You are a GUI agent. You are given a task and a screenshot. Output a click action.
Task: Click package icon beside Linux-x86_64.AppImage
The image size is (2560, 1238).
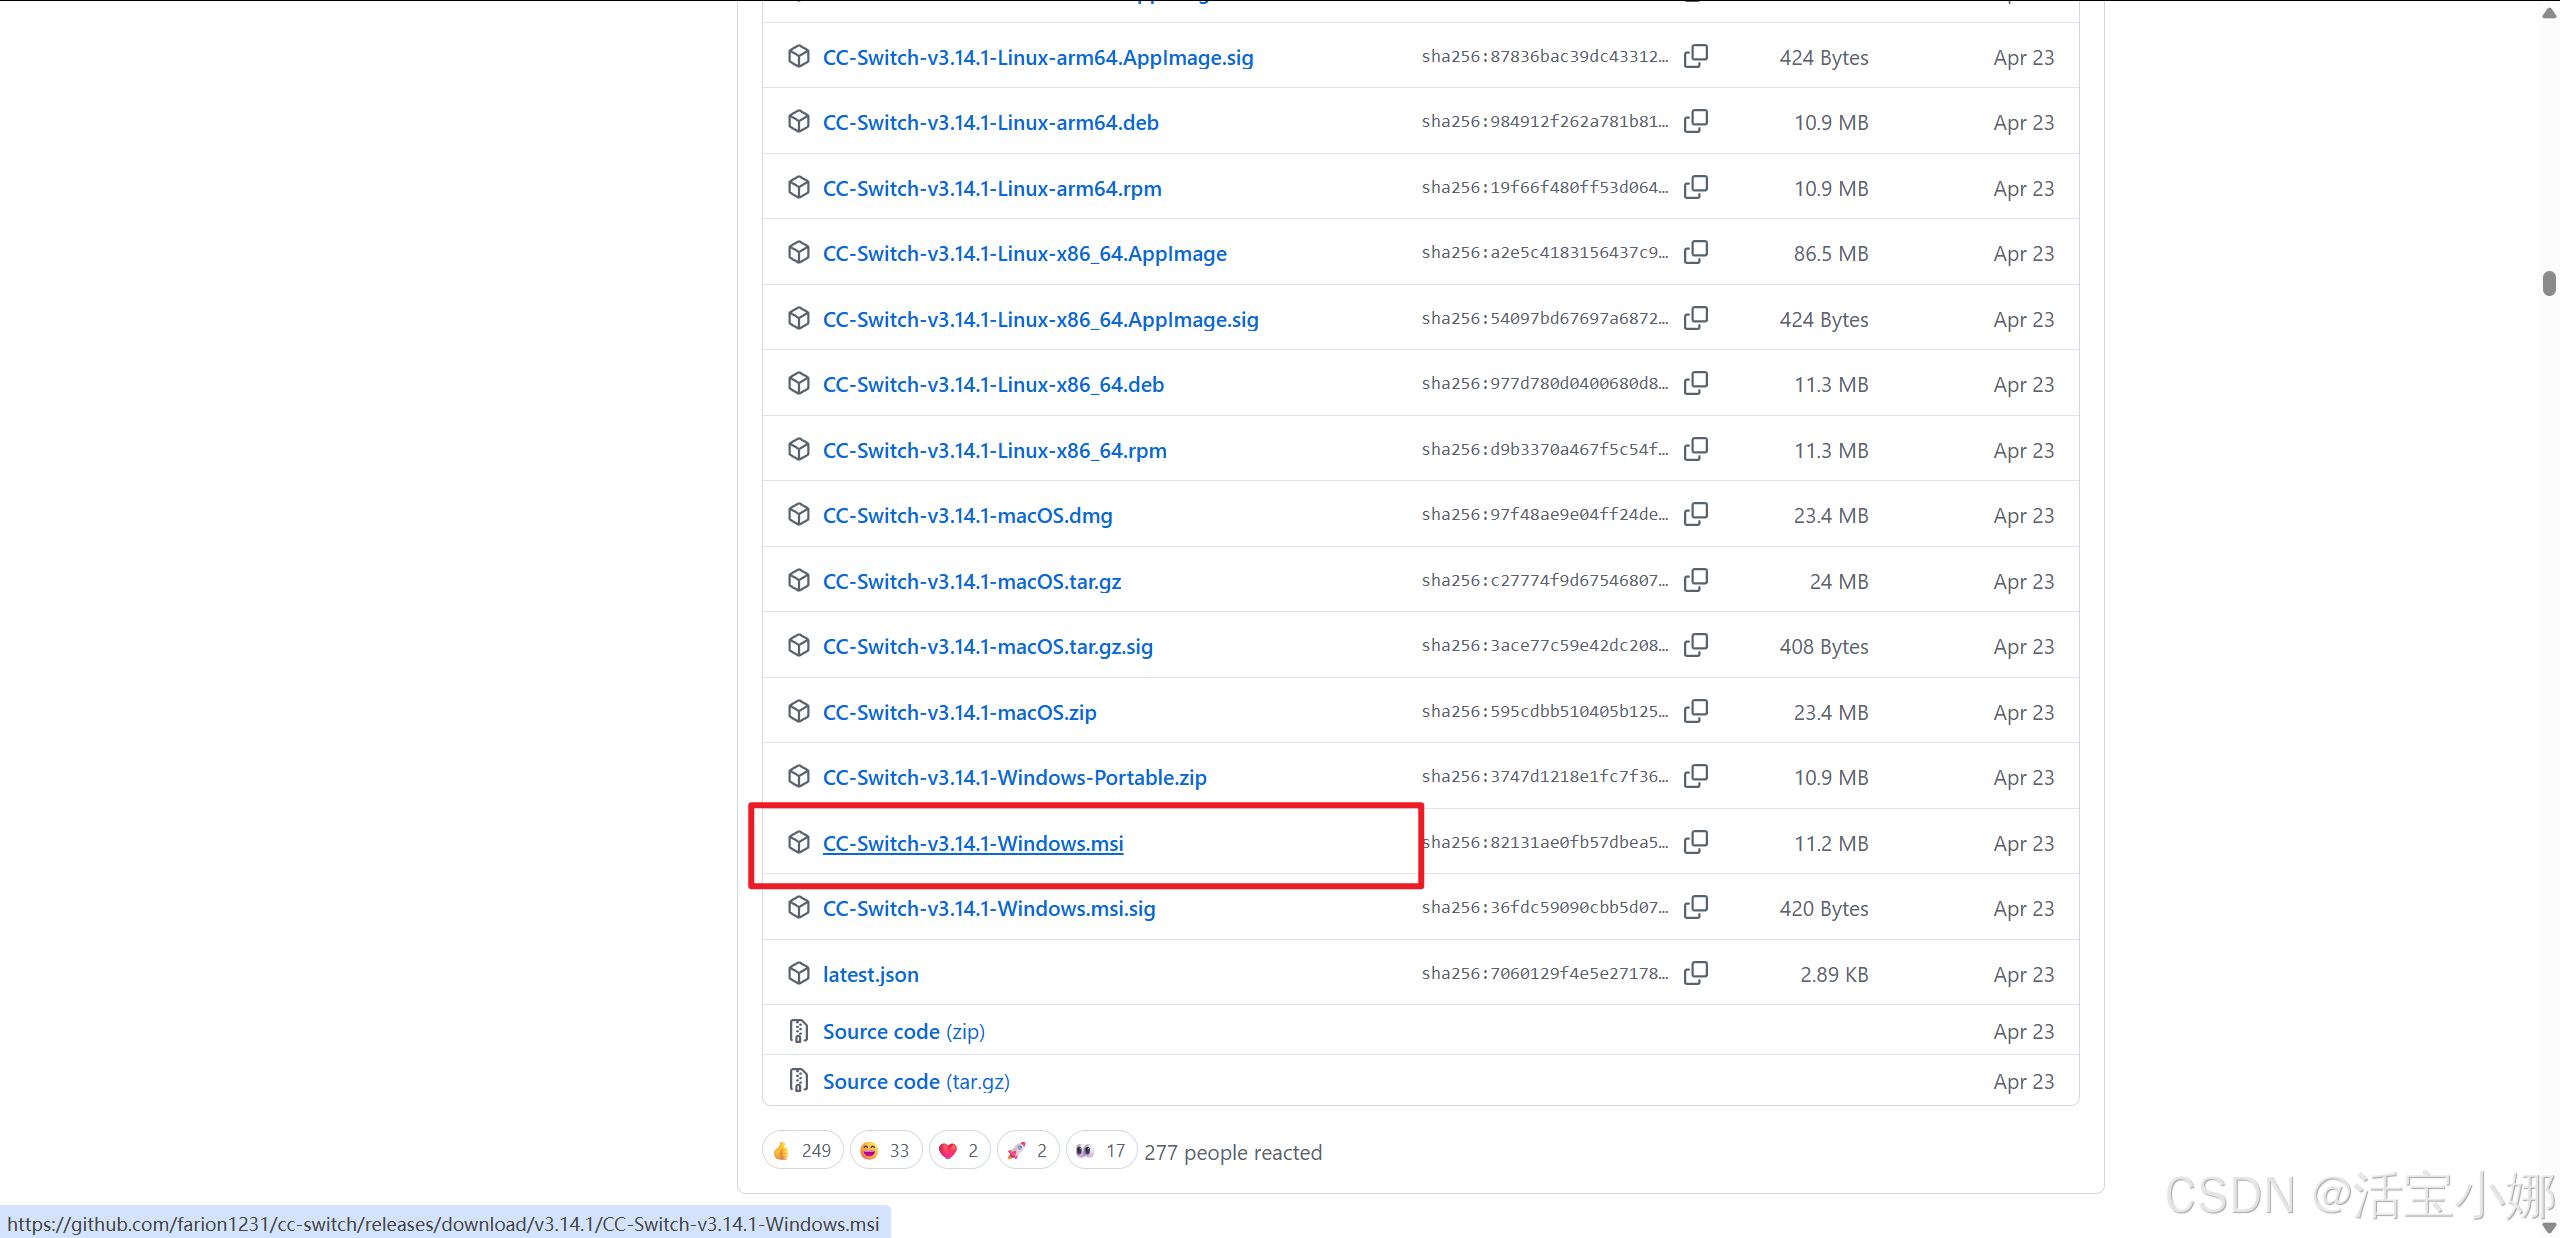[x=798, y=253]
